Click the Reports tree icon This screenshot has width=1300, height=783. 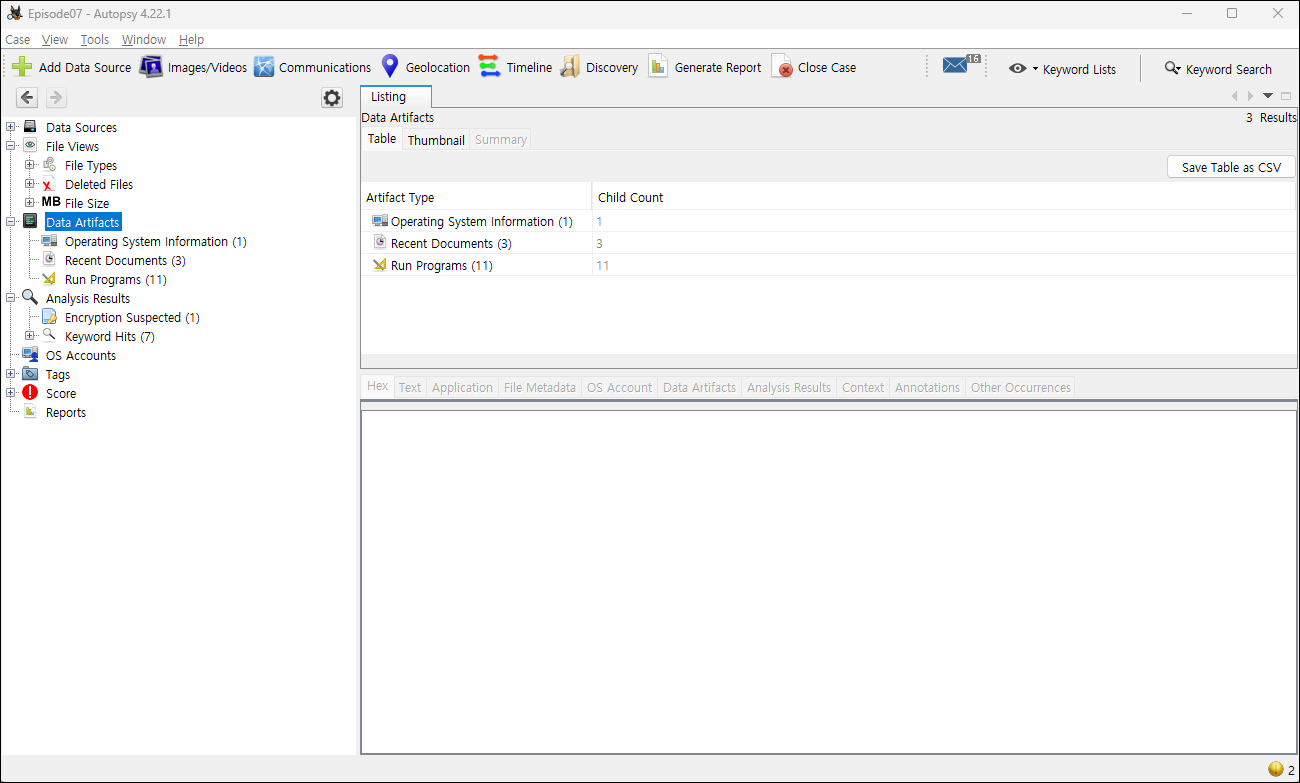30,412
